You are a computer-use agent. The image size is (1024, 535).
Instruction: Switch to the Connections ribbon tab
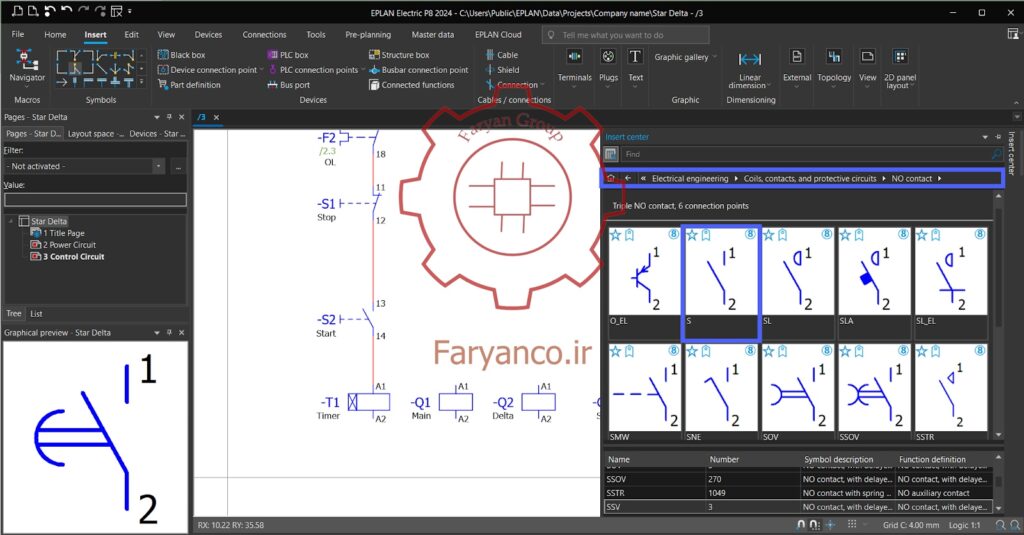(x=264, y=35)
